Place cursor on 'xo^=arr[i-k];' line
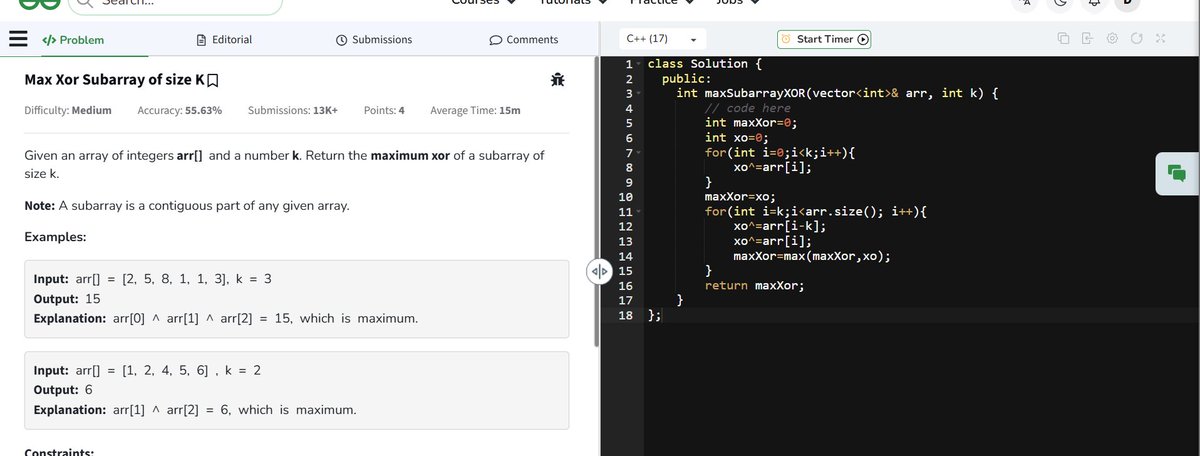Screen dimensions: 1200x456 779,226
